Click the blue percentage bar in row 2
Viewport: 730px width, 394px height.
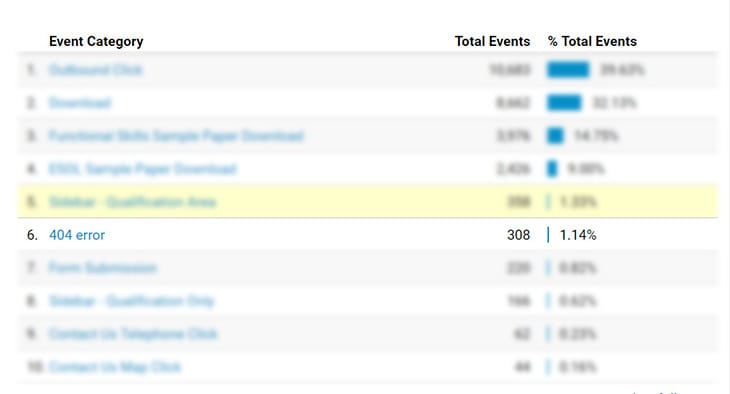[564, 103]
